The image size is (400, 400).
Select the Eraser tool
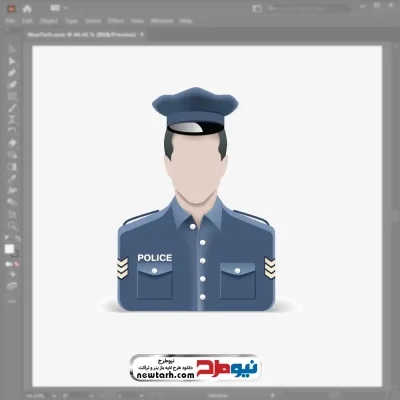click(12, 143)
